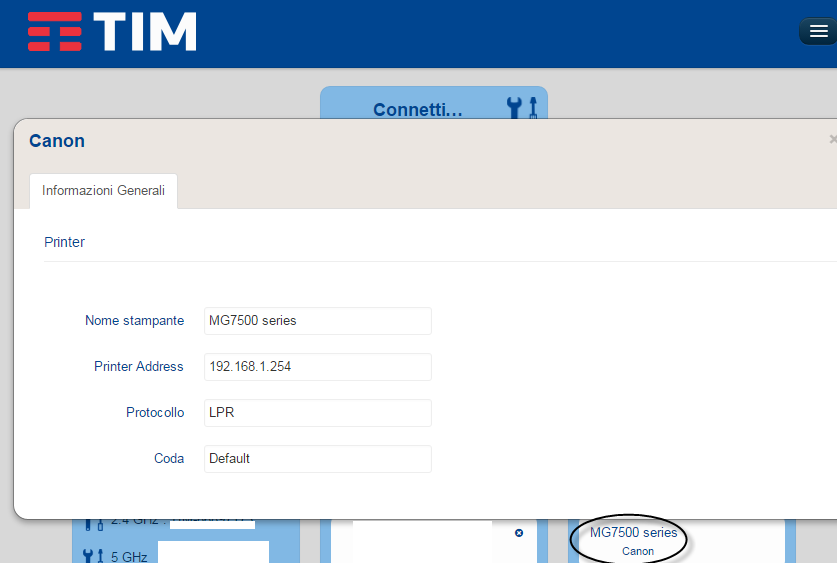Viewport: 837px width, 563px height.
Task: Click the Nome stampante label
Action: (x=135, y=321)
